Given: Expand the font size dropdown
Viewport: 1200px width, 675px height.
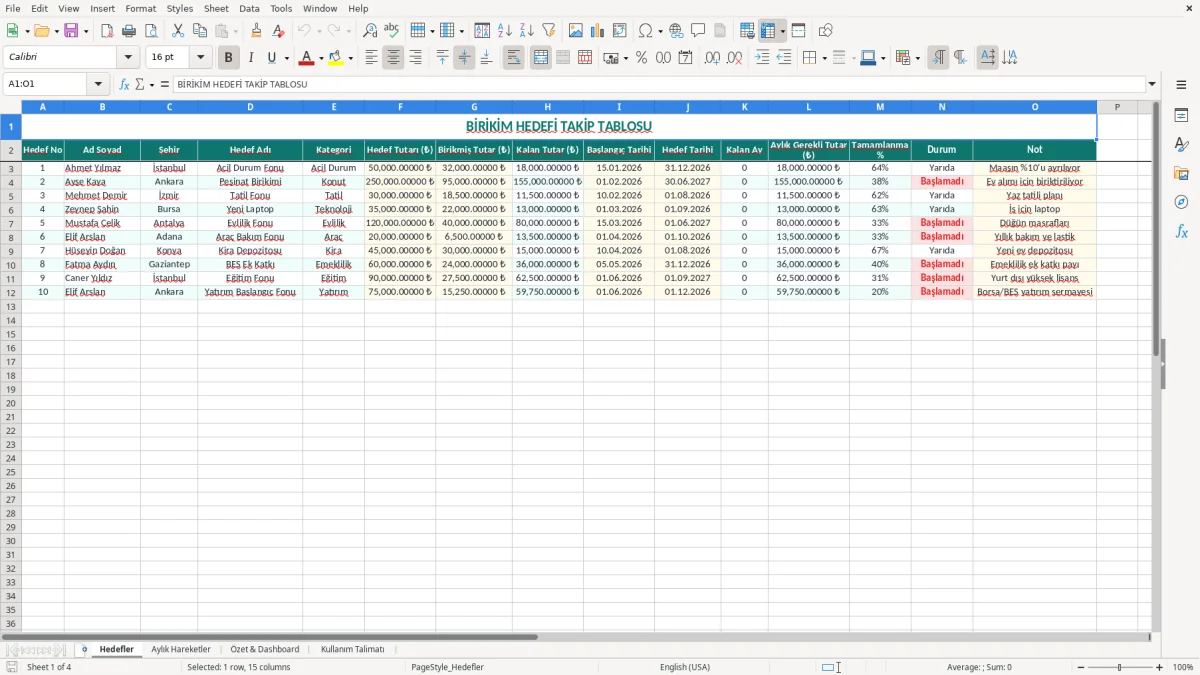Looking at the screenshot, I should (200, 58).
